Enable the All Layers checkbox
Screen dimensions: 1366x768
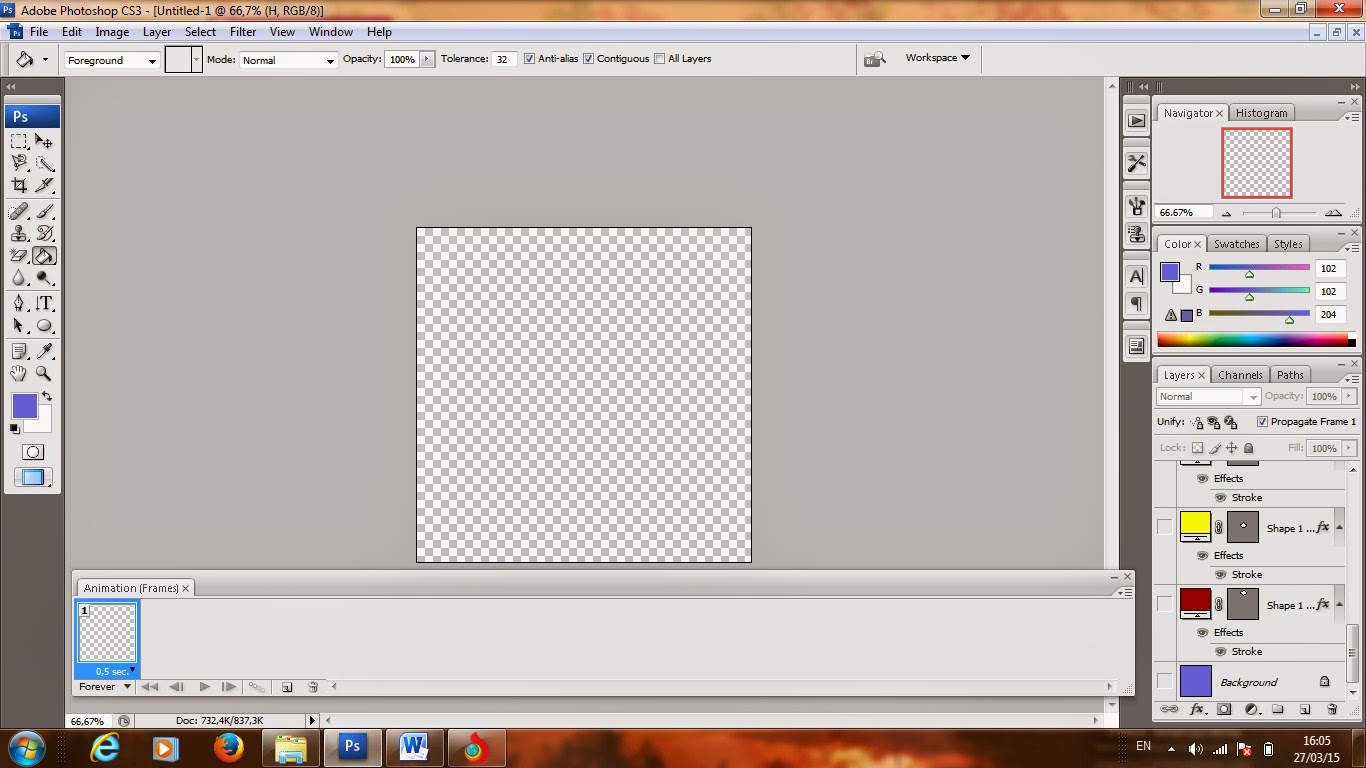pos(659,59)
